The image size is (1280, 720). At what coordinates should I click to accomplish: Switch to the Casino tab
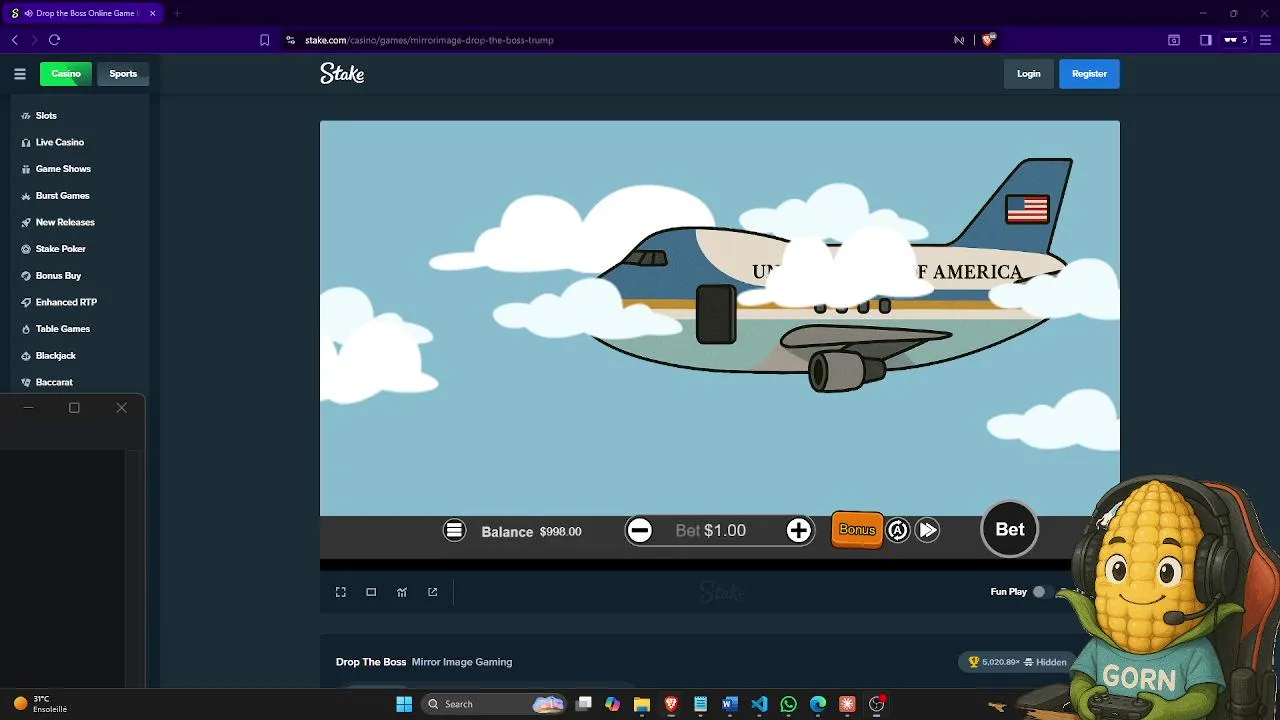click(66, 74)
